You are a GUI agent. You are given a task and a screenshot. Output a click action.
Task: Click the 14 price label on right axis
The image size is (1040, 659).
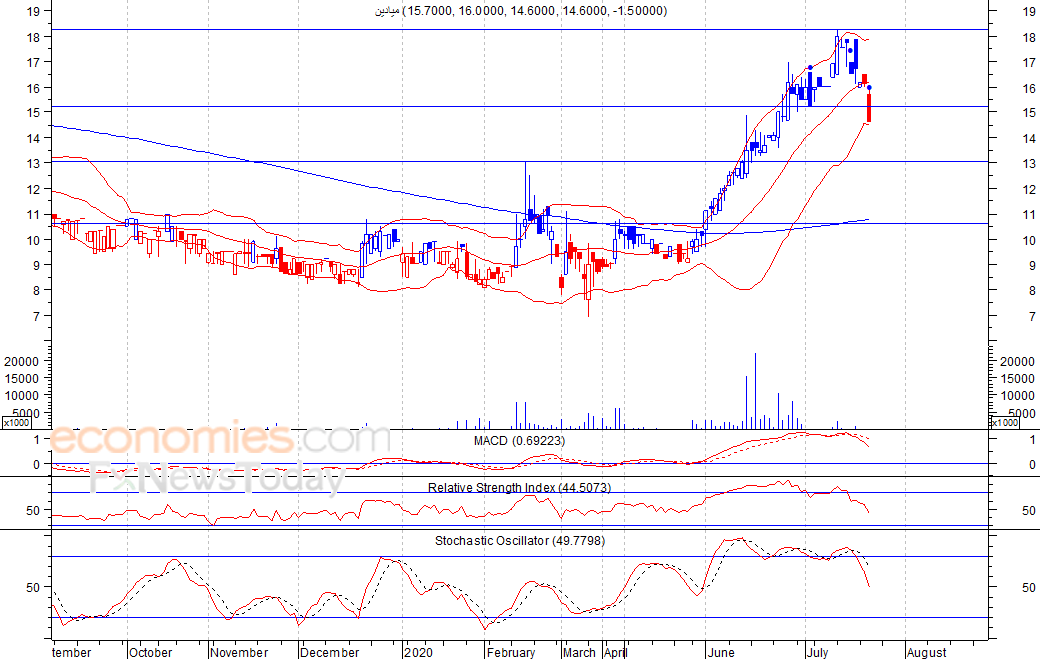1029,139
